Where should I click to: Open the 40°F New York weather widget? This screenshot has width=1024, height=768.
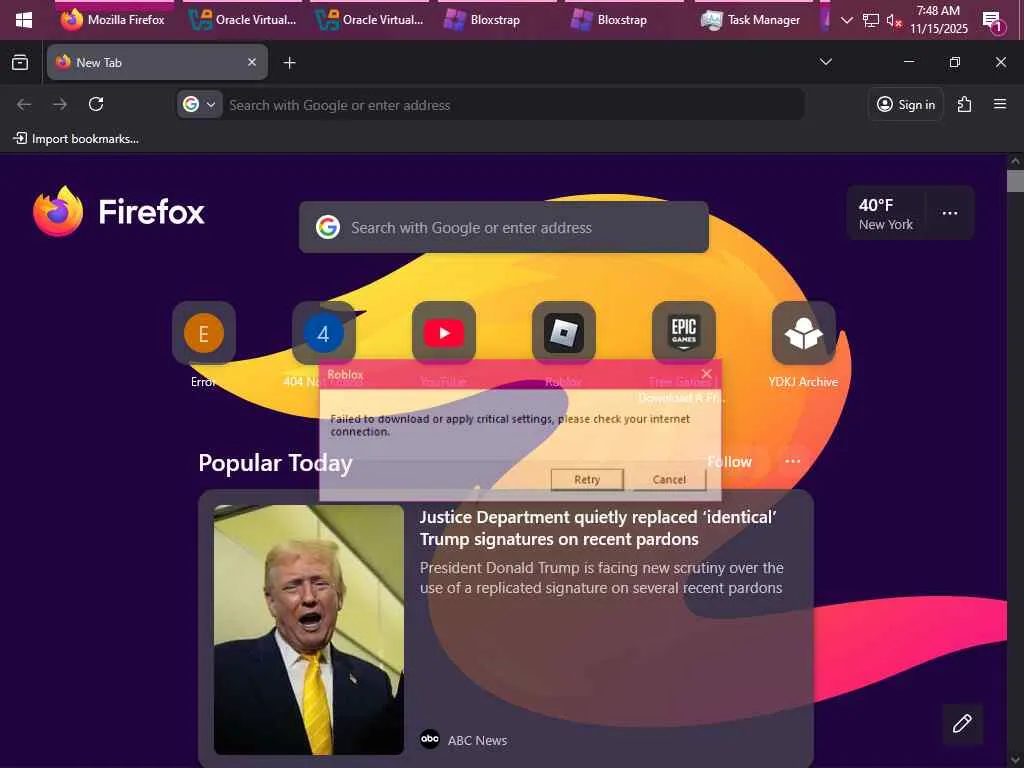tap(886, 214)
